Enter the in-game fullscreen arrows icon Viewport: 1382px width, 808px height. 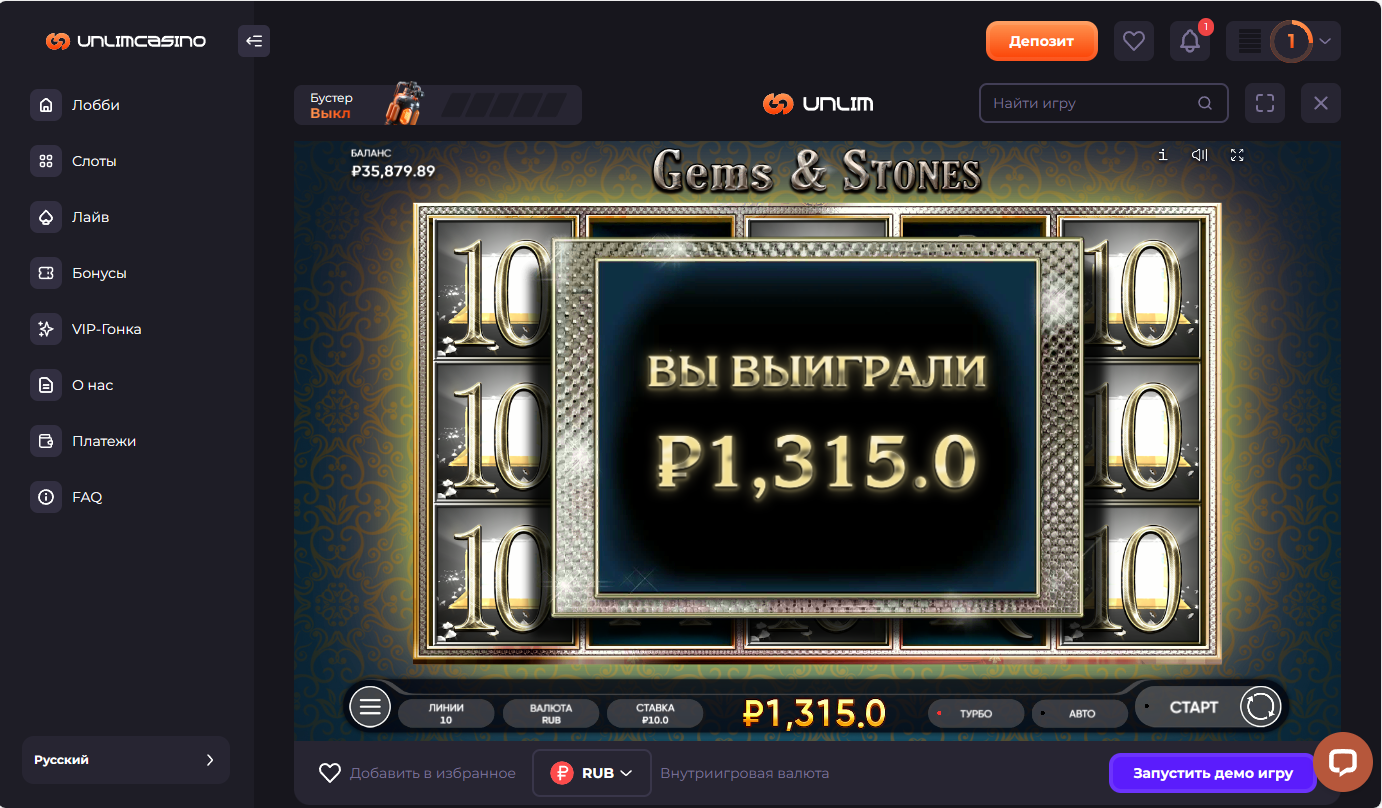[1237, 155]
